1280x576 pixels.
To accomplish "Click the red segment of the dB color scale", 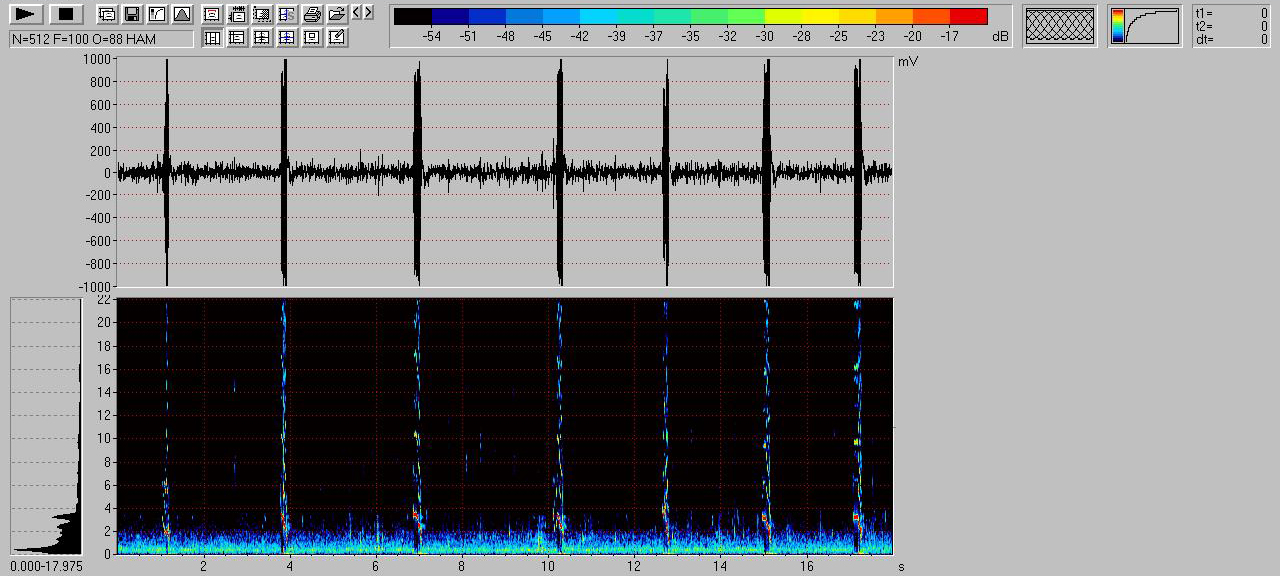I will 968,16.
